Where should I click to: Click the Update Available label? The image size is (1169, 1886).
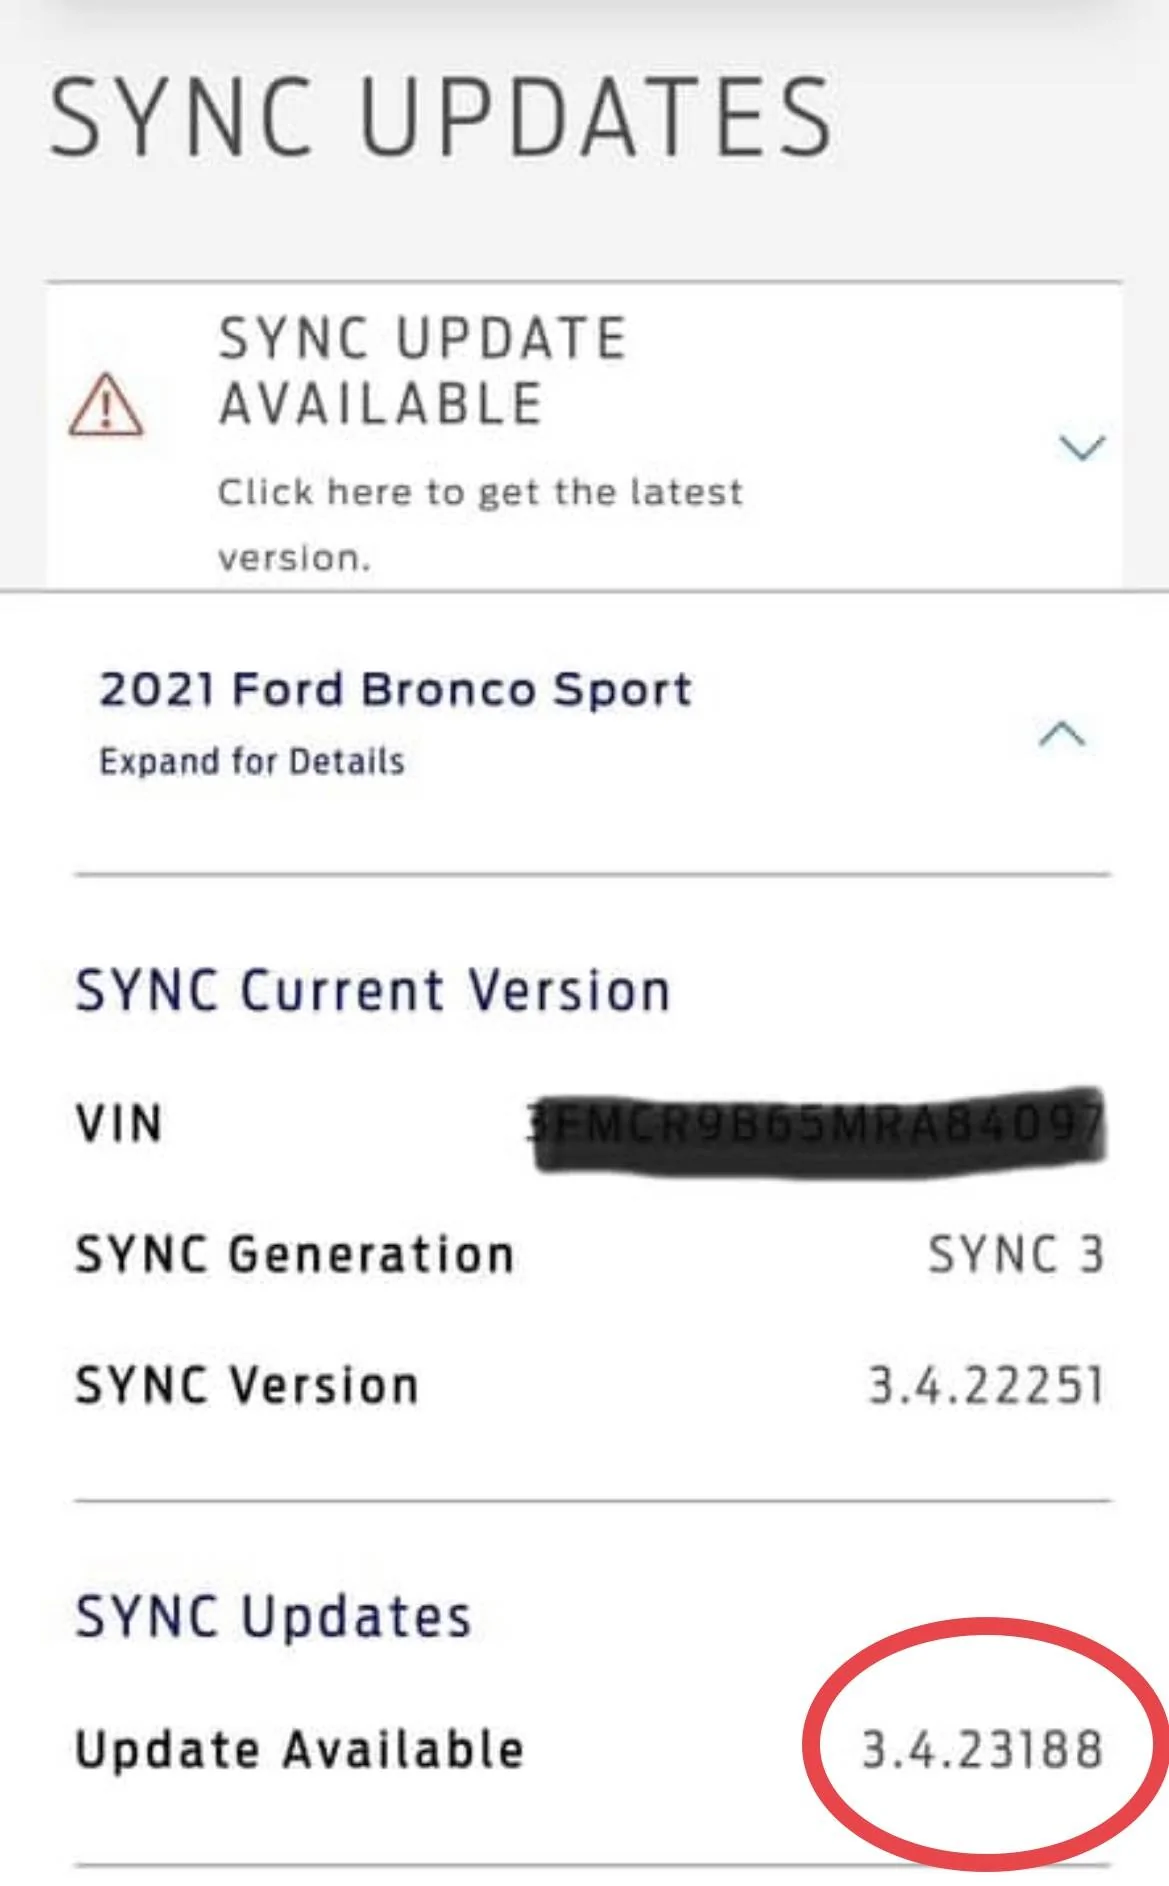[300, 1750]
